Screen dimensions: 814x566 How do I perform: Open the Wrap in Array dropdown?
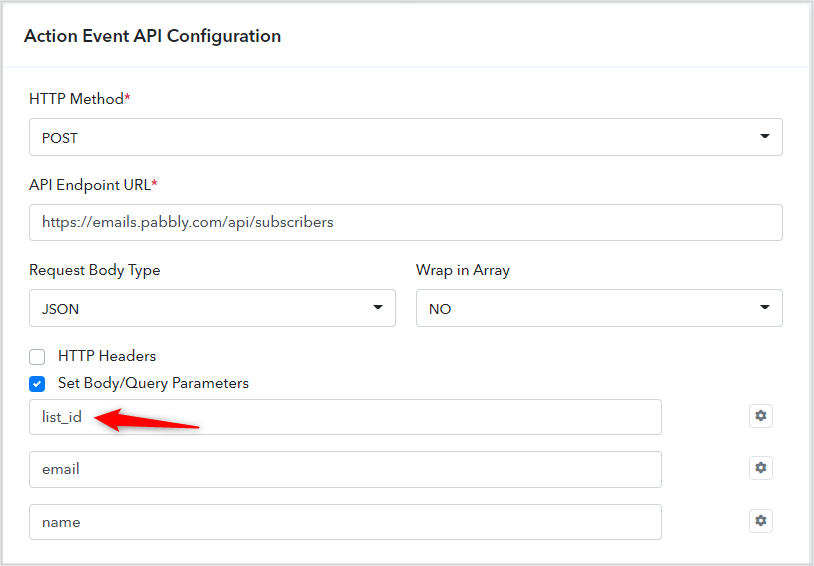(599, 308)
